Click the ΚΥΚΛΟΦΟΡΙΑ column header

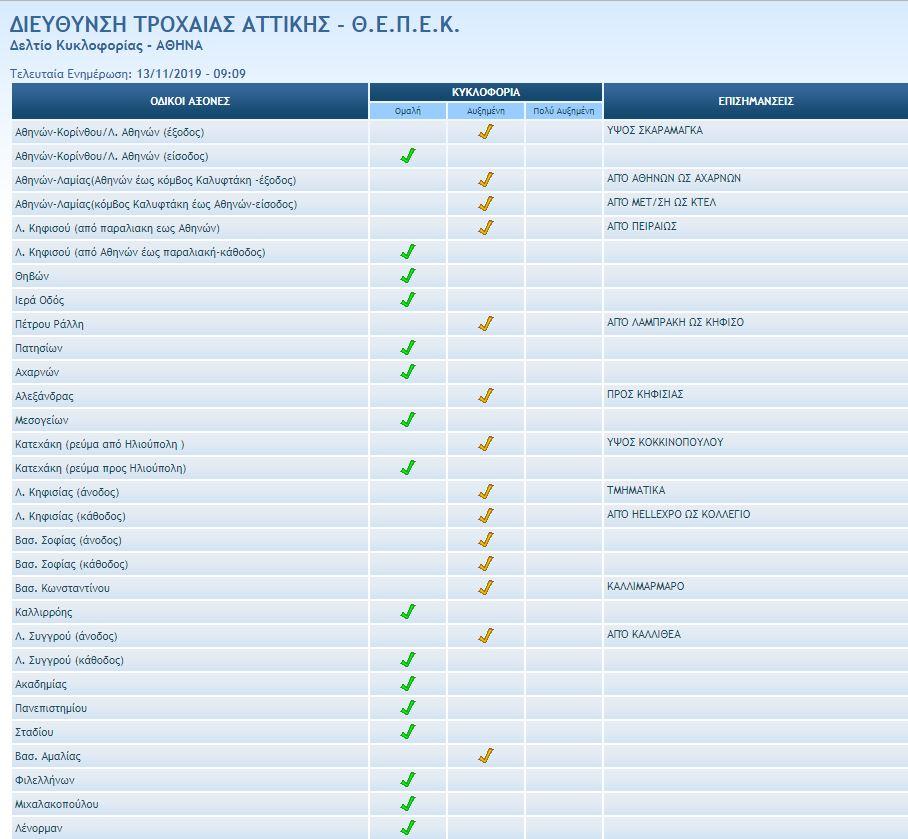click(486, 92)
